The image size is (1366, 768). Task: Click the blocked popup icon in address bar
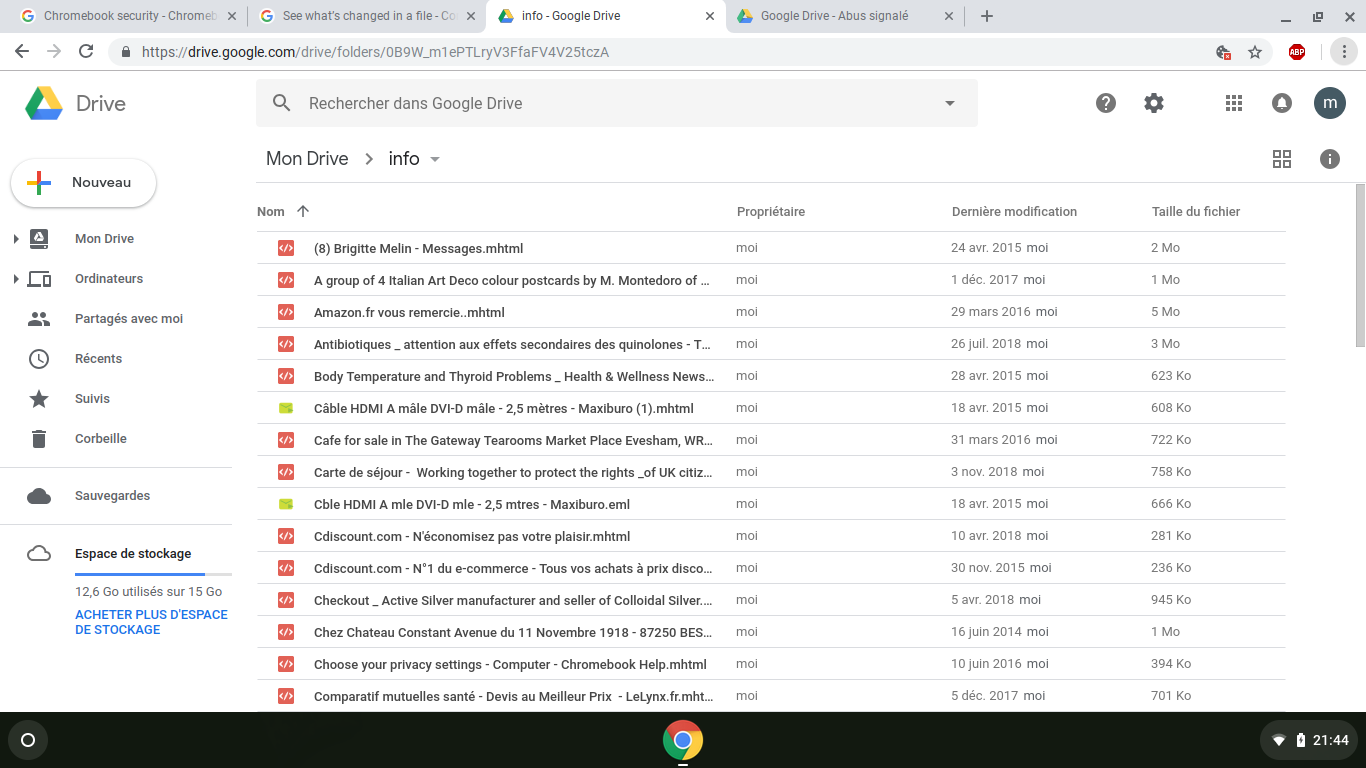[x=1223, y=52]
